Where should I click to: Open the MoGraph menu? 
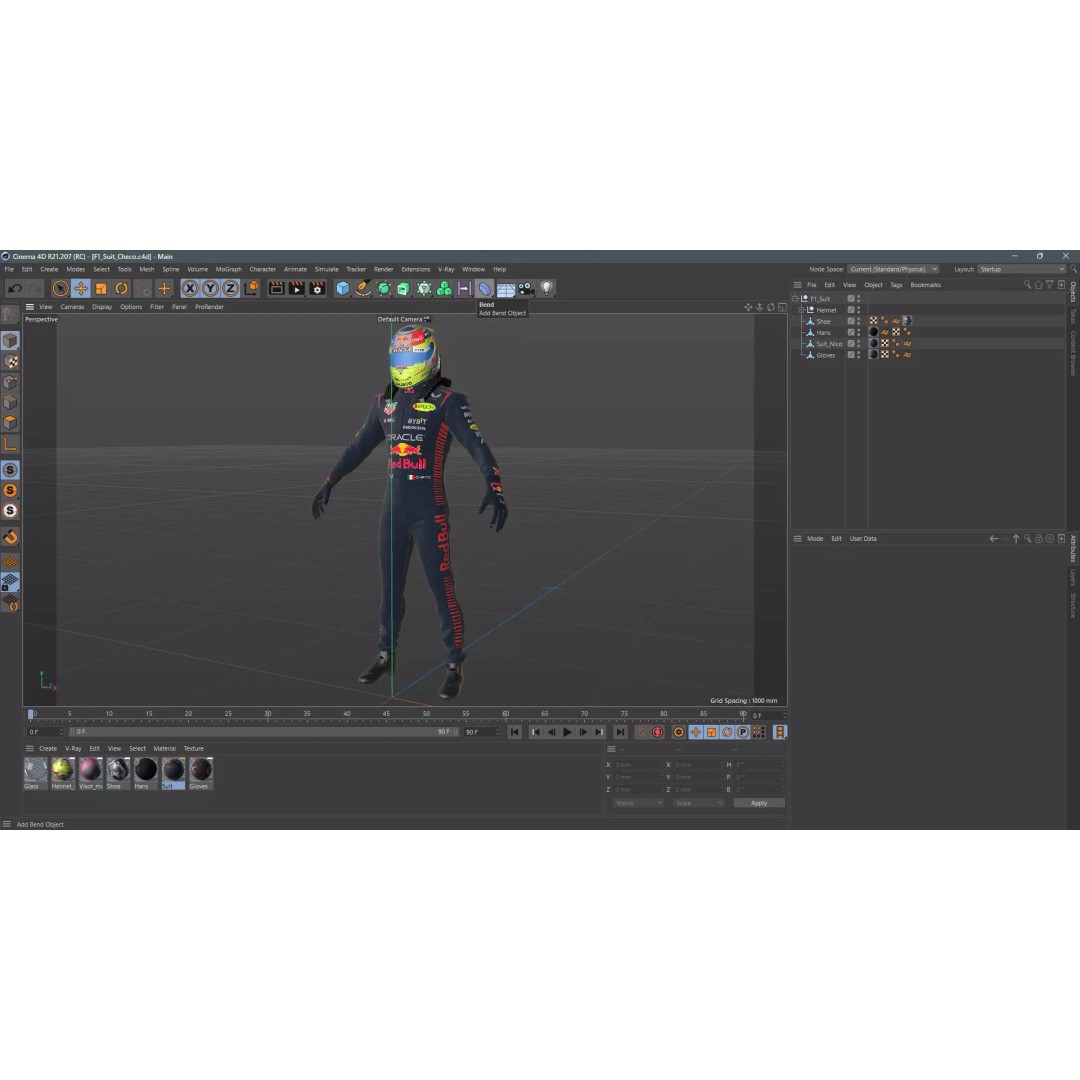tap(228, 269)
